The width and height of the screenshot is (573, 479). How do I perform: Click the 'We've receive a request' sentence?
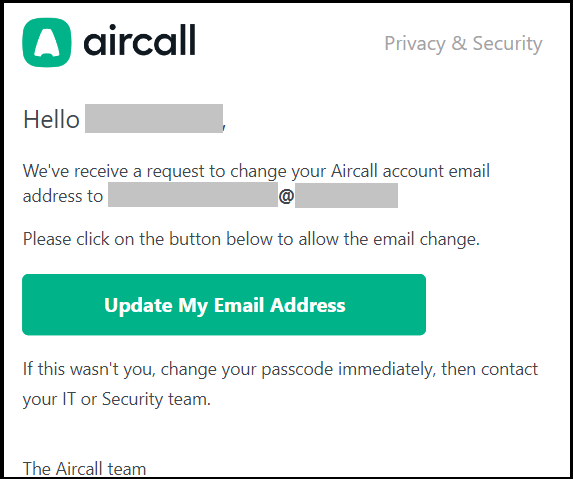click(256, 171)
